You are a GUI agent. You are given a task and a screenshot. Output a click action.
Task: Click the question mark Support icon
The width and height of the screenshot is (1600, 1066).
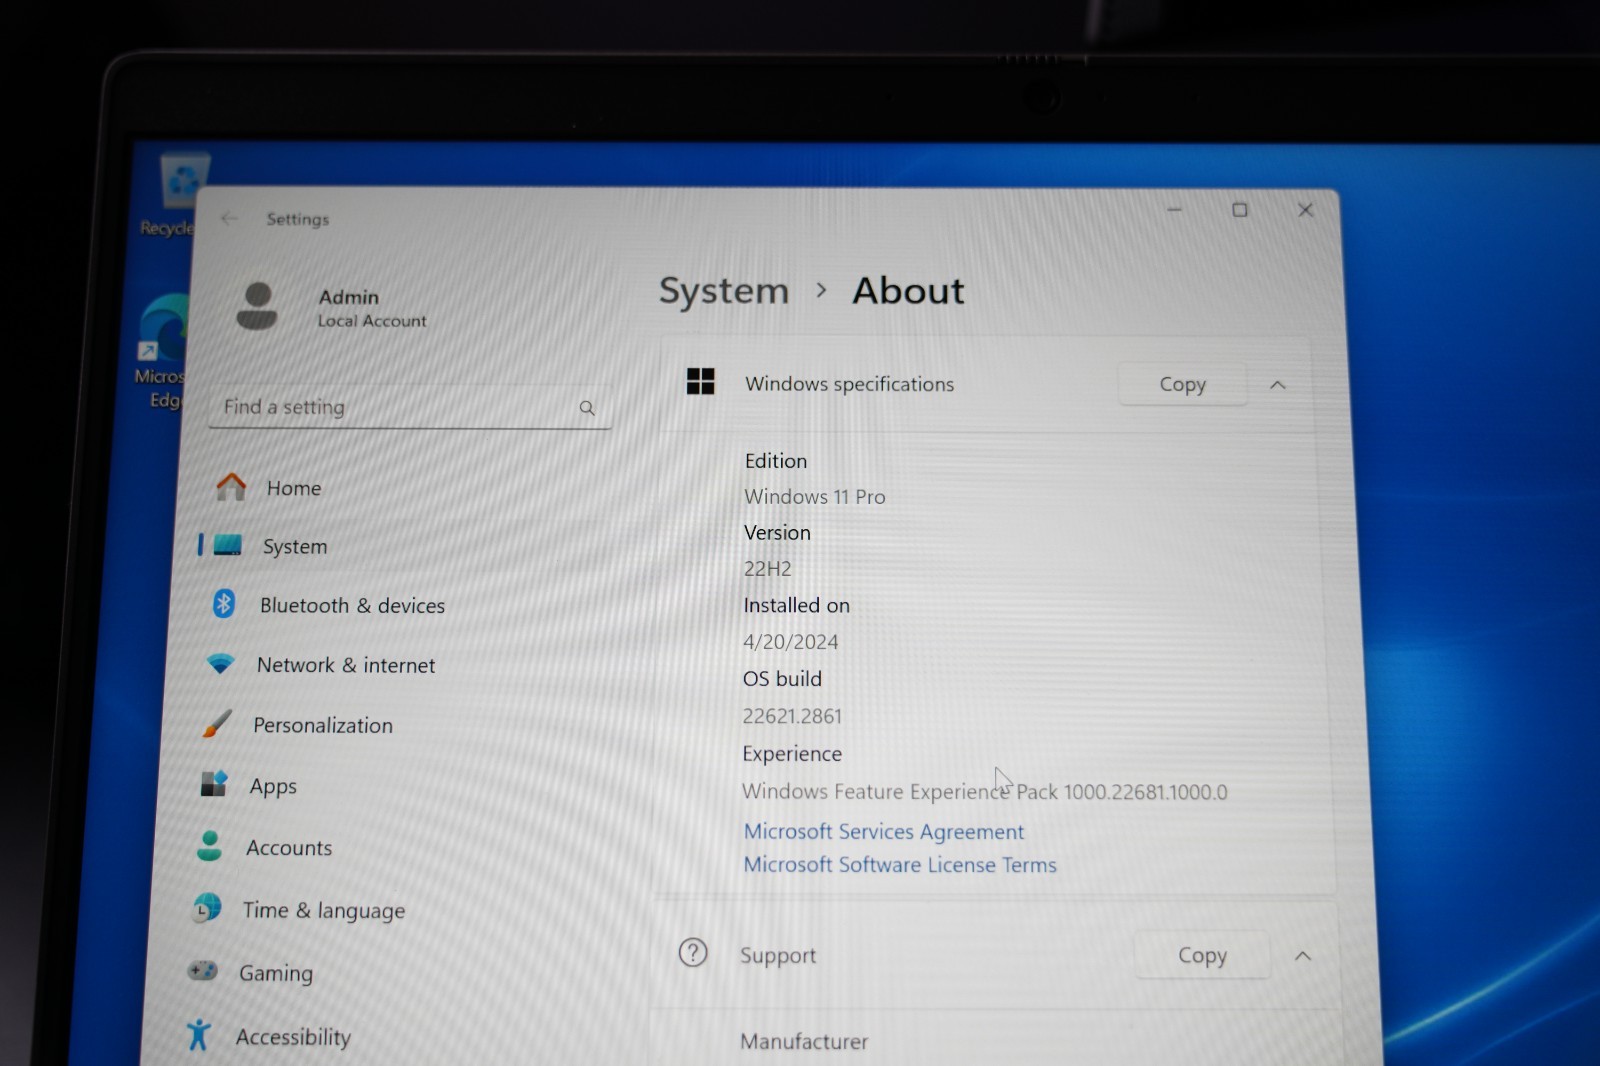[x=693, y=952]
